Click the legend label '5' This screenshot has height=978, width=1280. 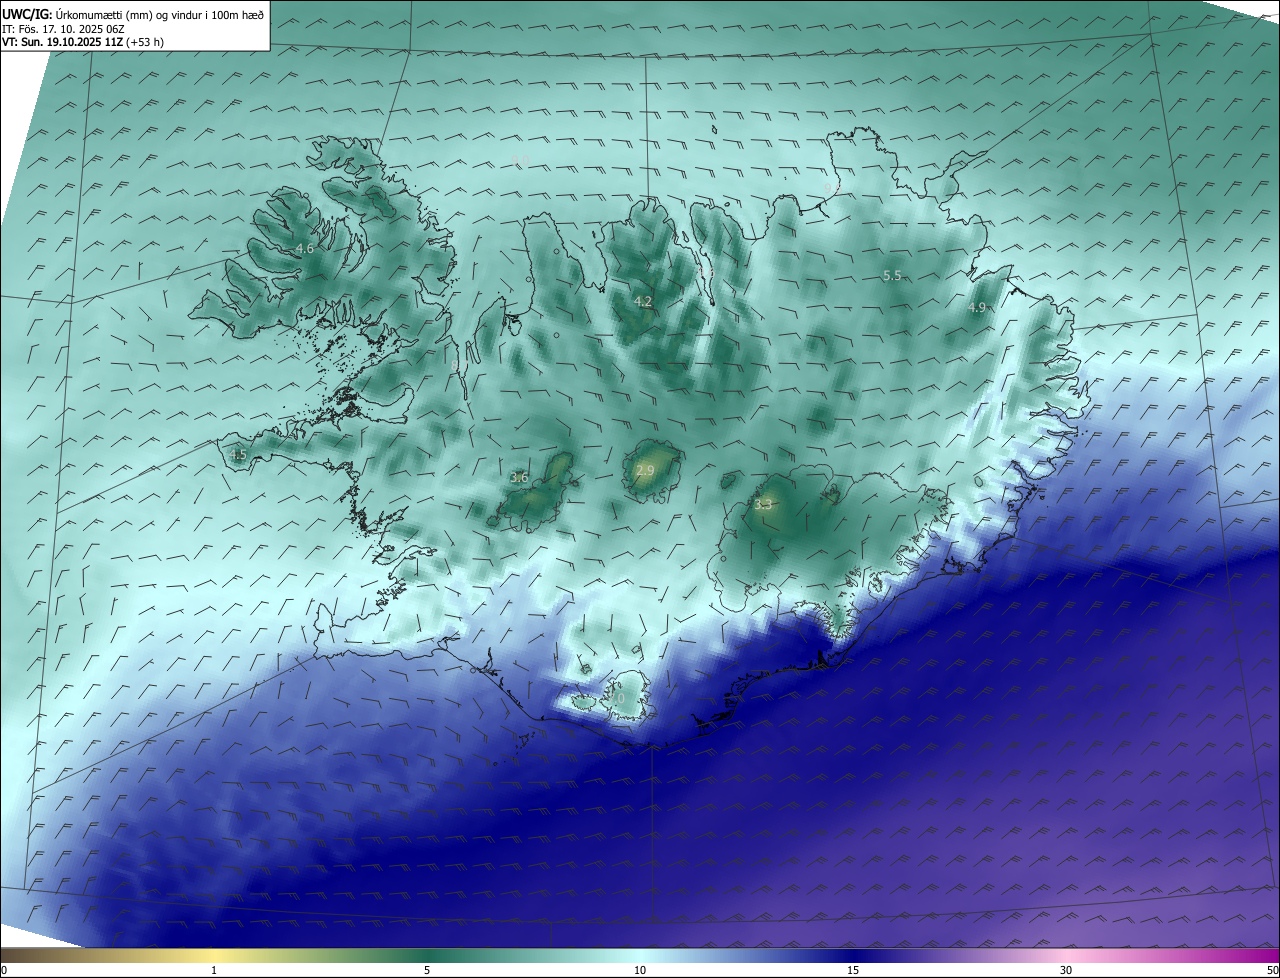click(427, 970)
